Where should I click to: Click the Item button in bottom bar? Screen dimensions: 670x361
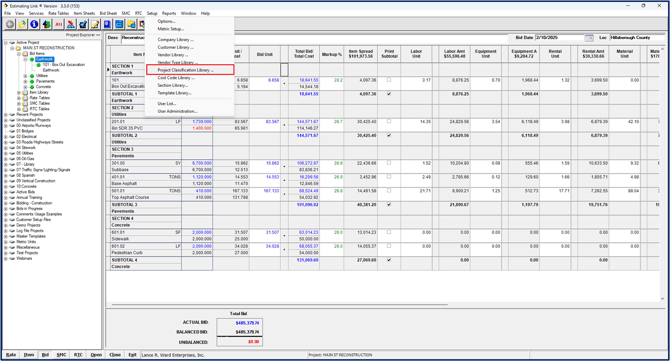pos(29,355)
